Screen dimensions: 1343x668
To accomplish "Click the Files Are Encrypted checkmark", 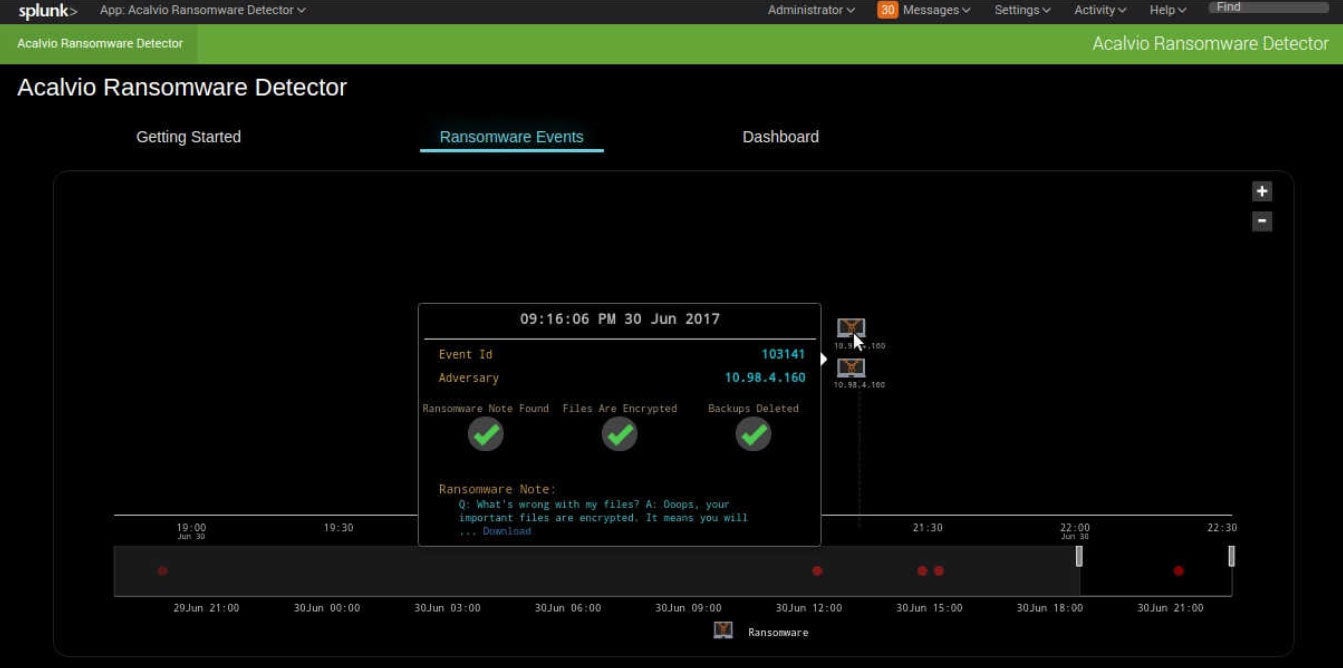I will tap(619, 434).
